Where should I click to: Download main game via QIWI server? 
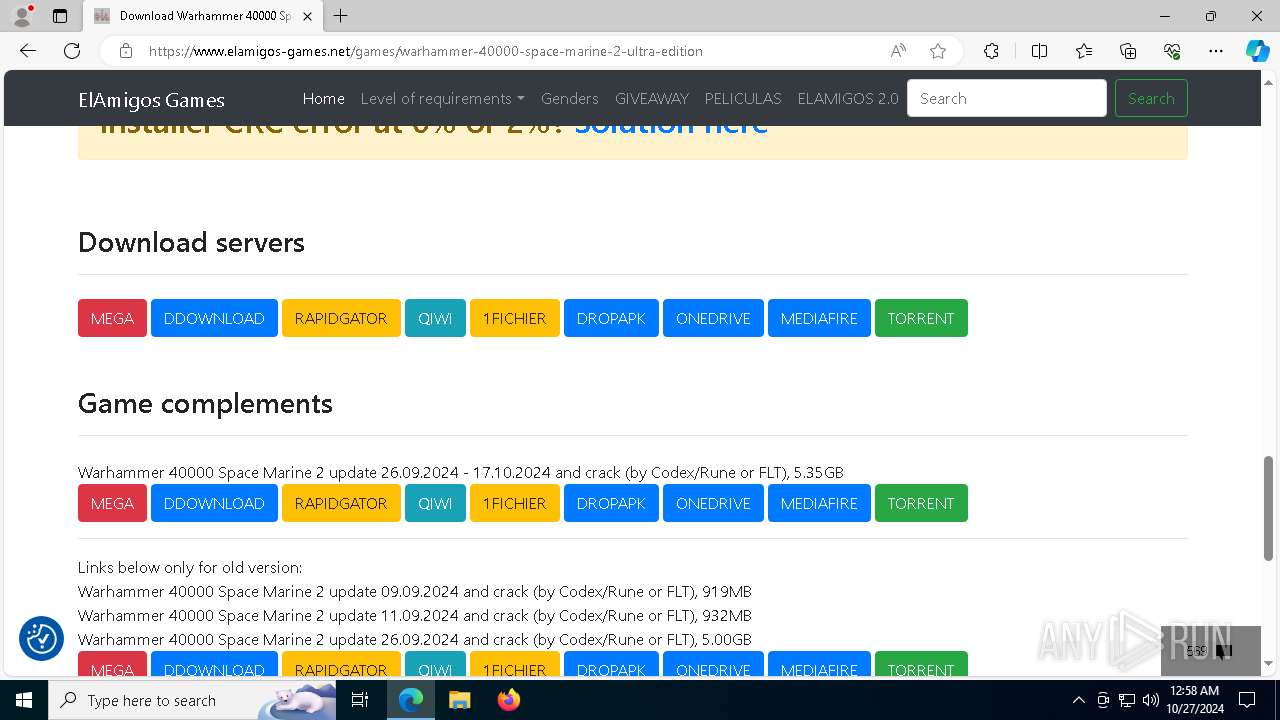(435, 318)
